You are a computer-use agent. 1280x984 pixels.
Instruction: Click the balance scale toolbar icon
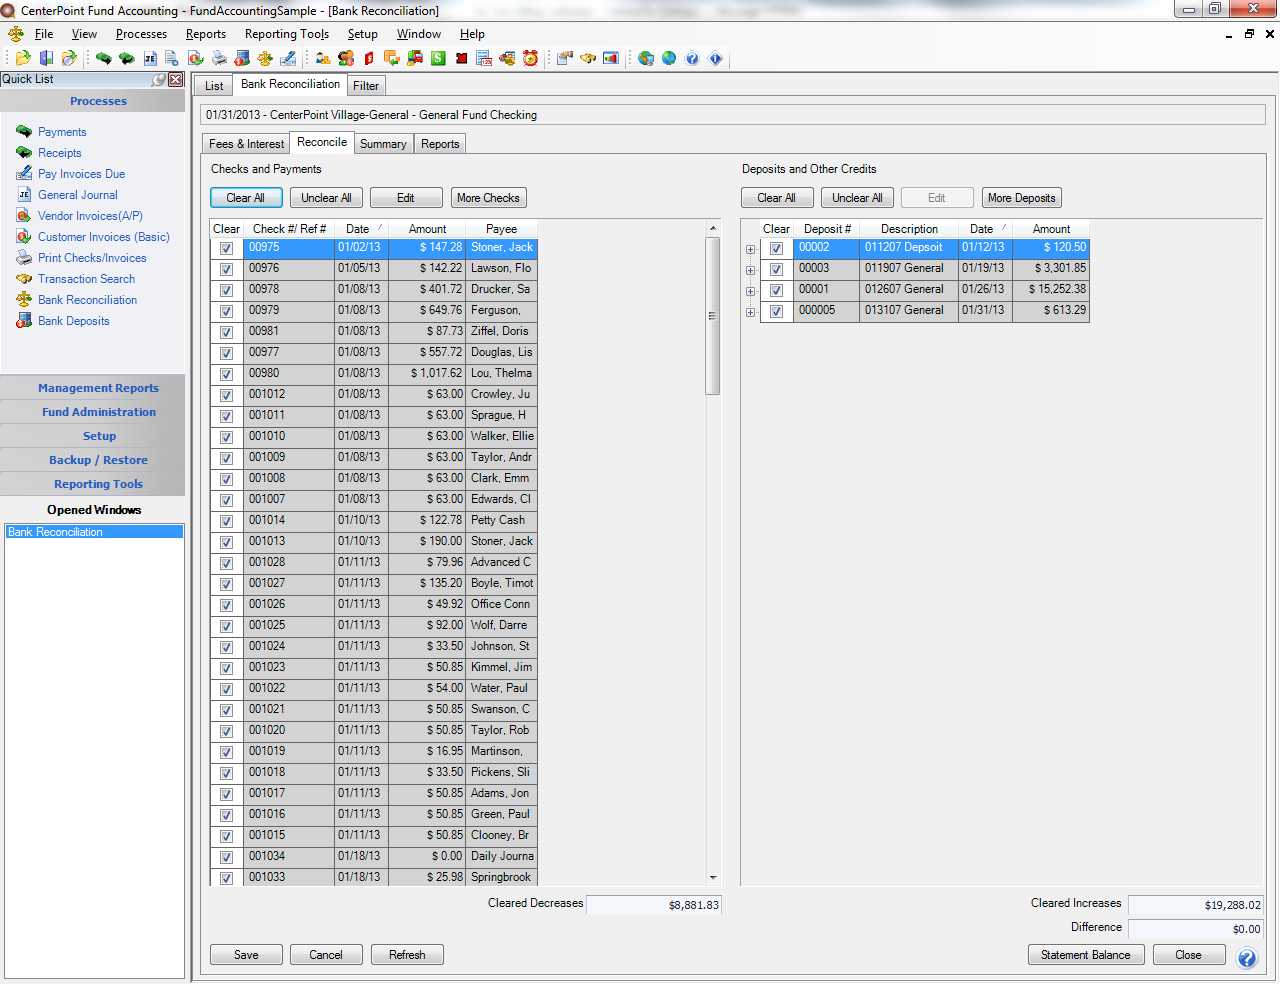click(265, 59)
